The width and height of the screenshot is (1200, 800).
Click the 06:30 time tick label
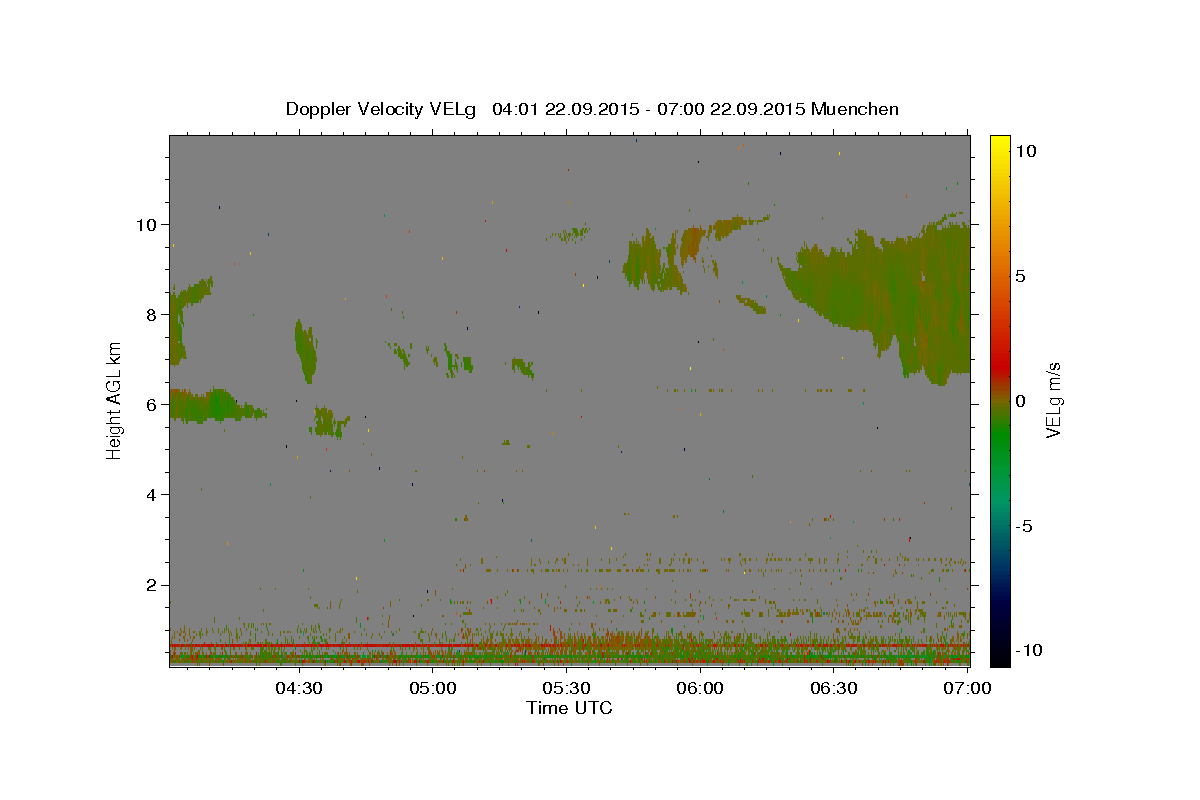click(x=834, y=688)
